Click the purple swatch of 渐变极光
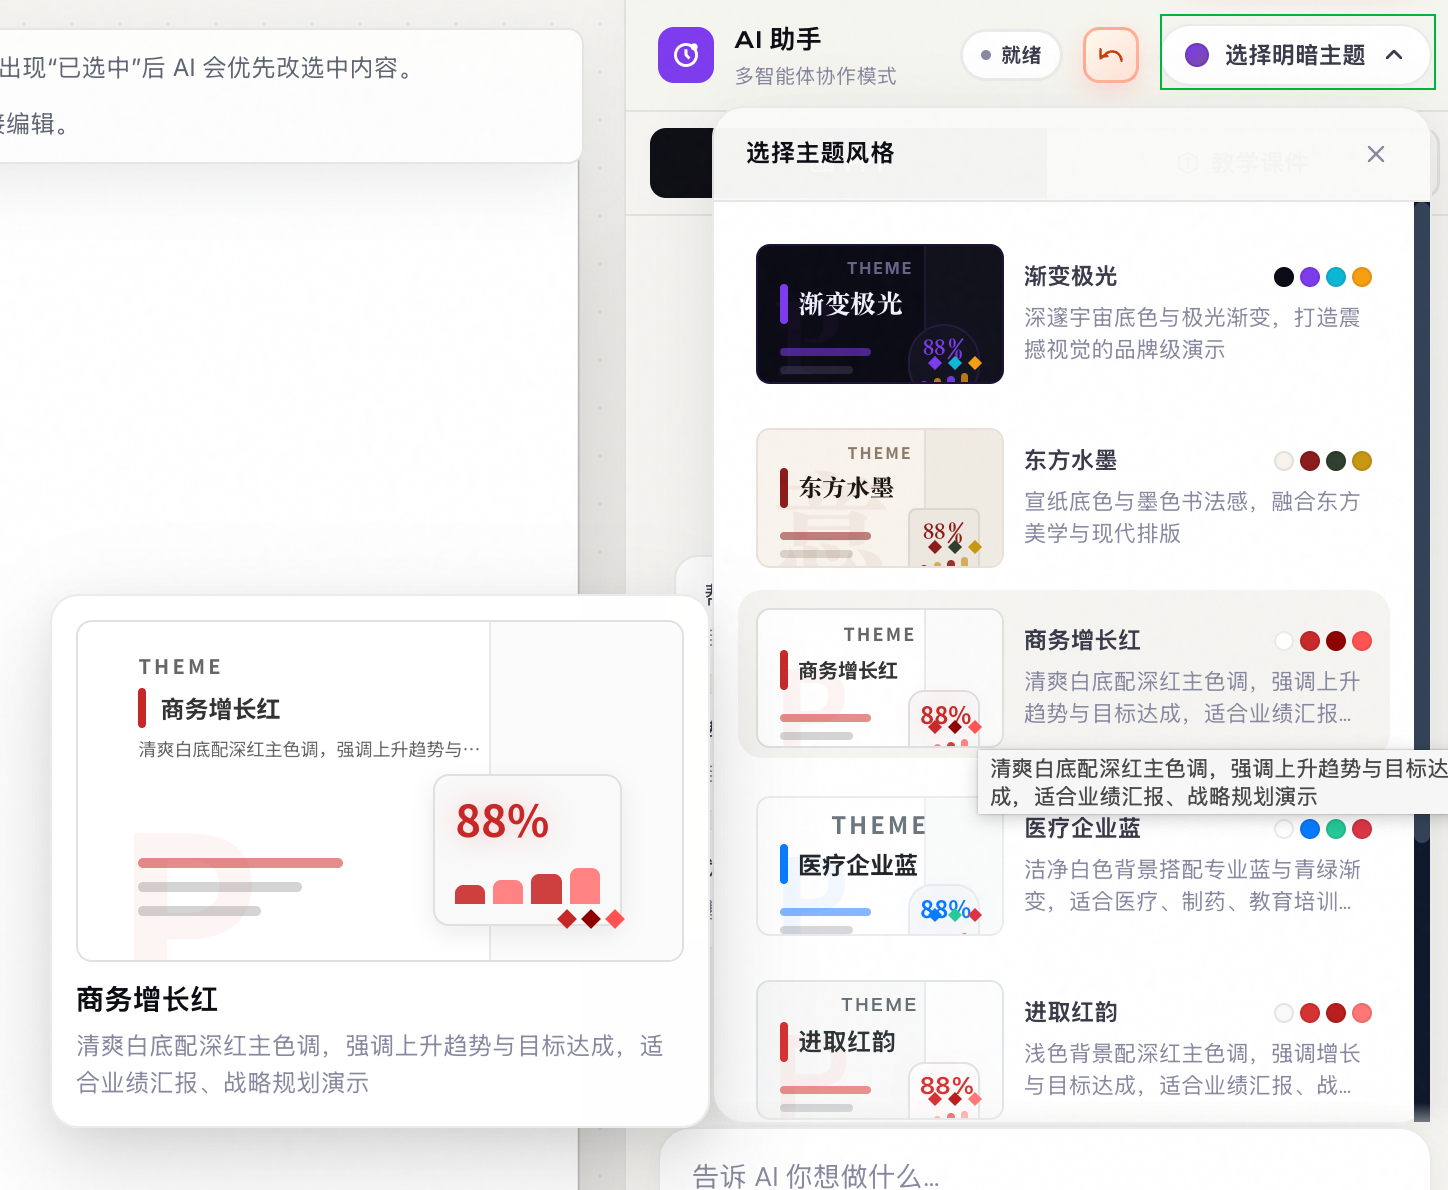This screenshot has width=1448, height=1190. coord(1310,277)
